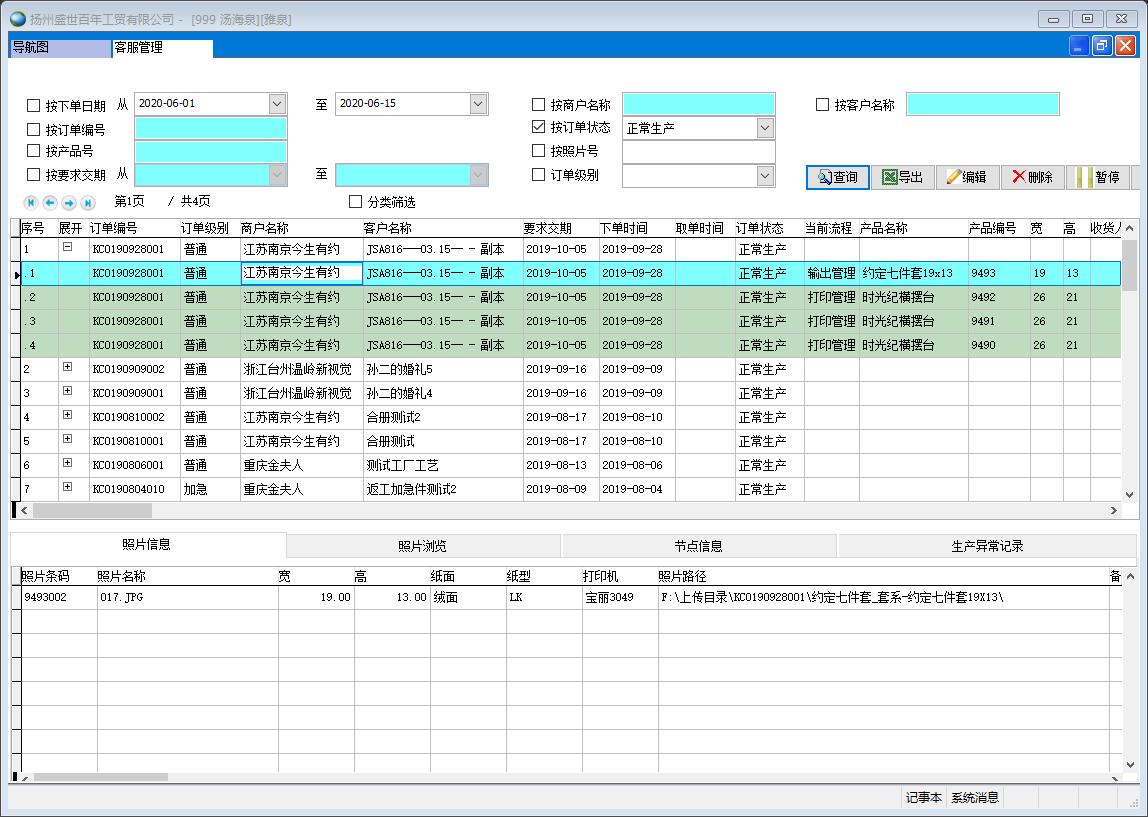
Task: Collapse the expanded order KC0190928001
Action: pyautogui.click(x=67, y=247)
